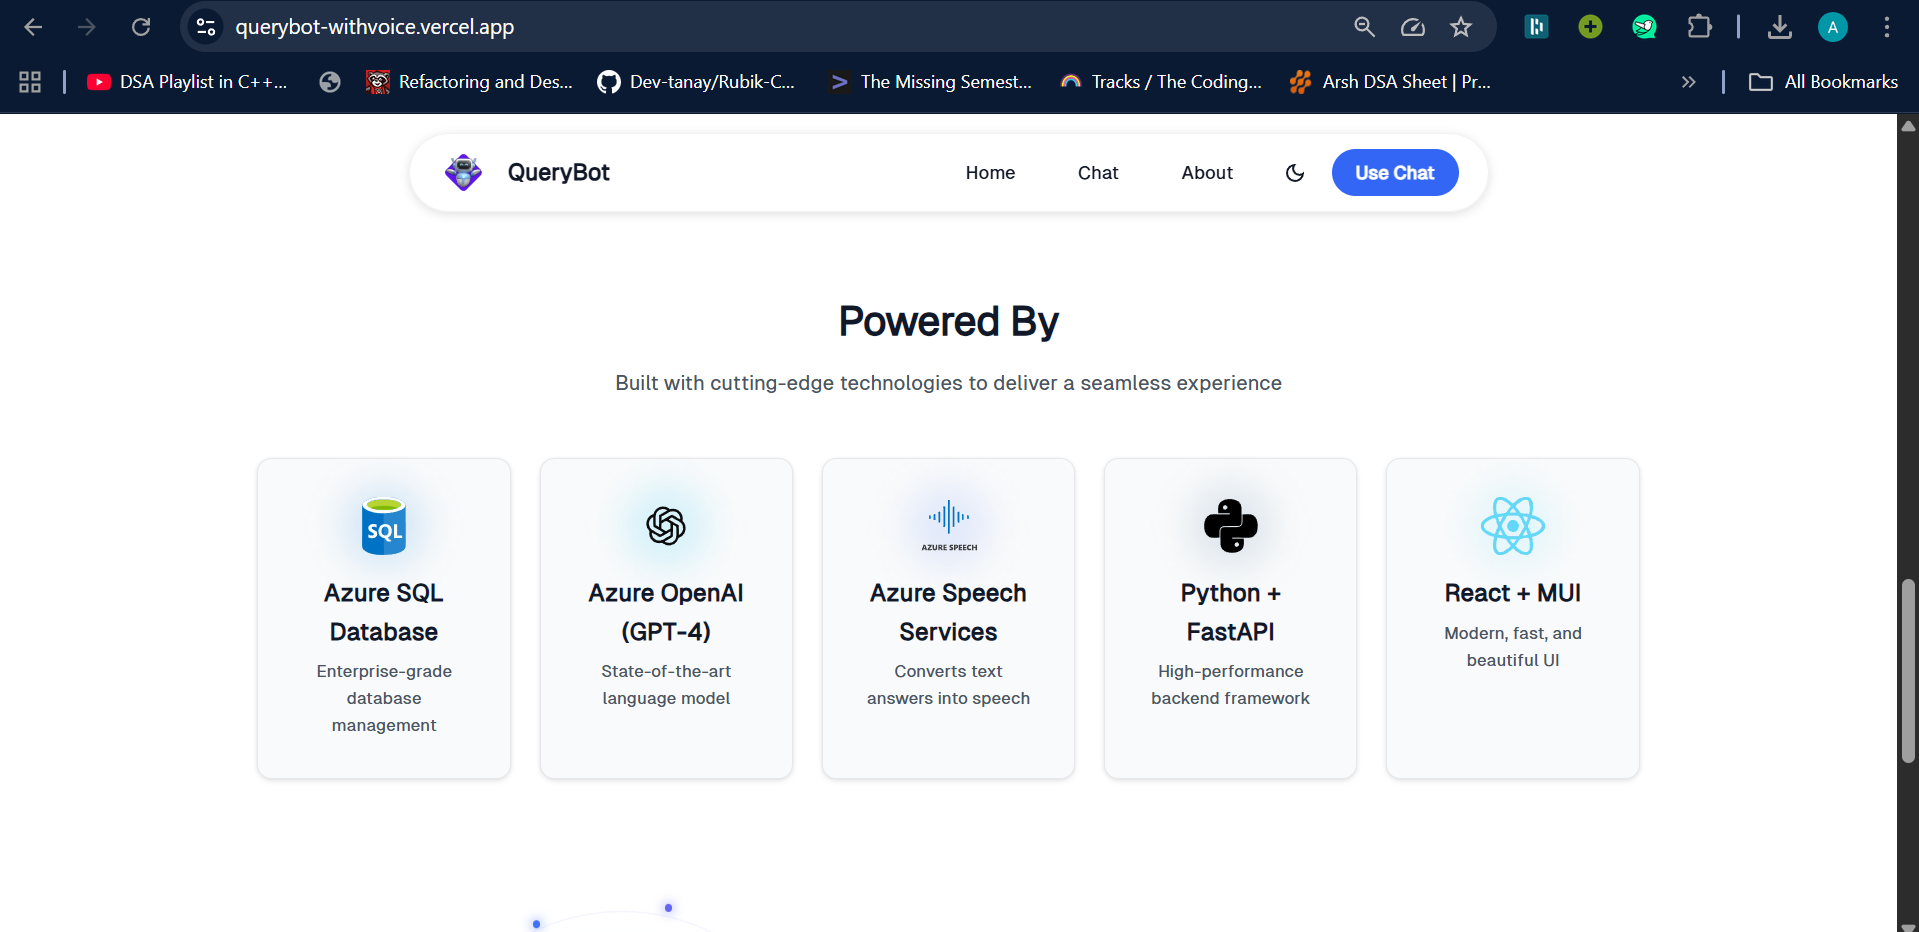Open the profile avatar labeled A
1919x932 pixels.
click(x=1832, y=27)
